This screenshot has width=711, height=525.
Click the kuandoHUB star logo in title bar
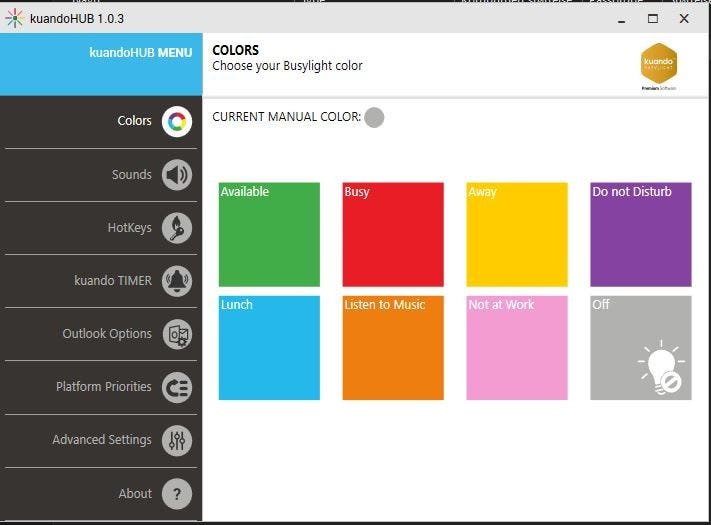point(15,18)
